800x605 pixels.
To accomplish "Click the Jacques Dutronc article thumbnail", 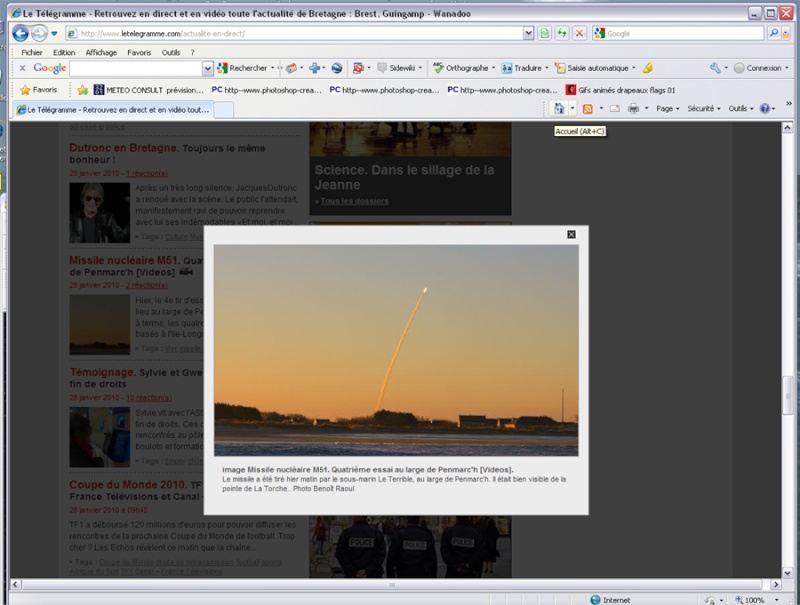I will point(99,213).
